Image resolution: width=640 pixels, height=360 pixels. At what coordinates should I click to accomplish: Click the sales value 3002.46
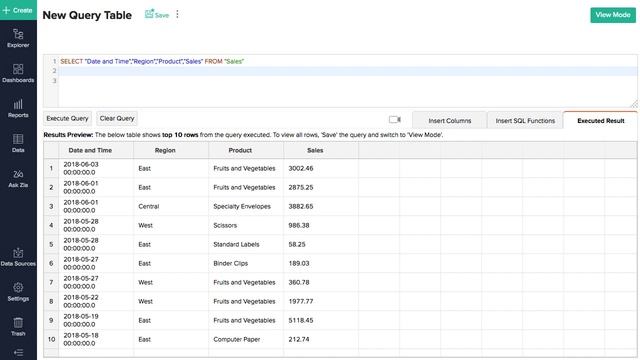click(301, 168)
